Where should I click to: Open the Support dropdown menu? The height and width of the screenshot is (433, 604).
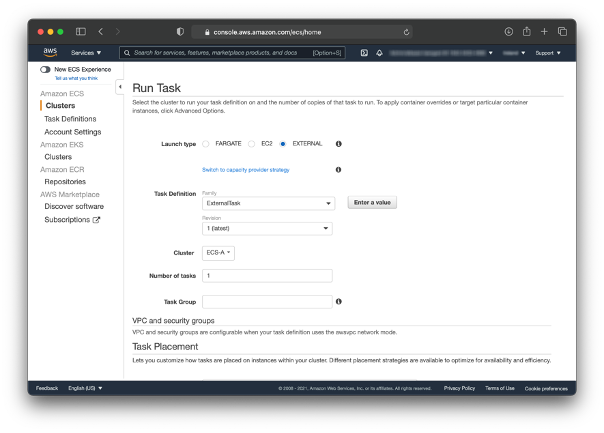[x=548, y=53]
